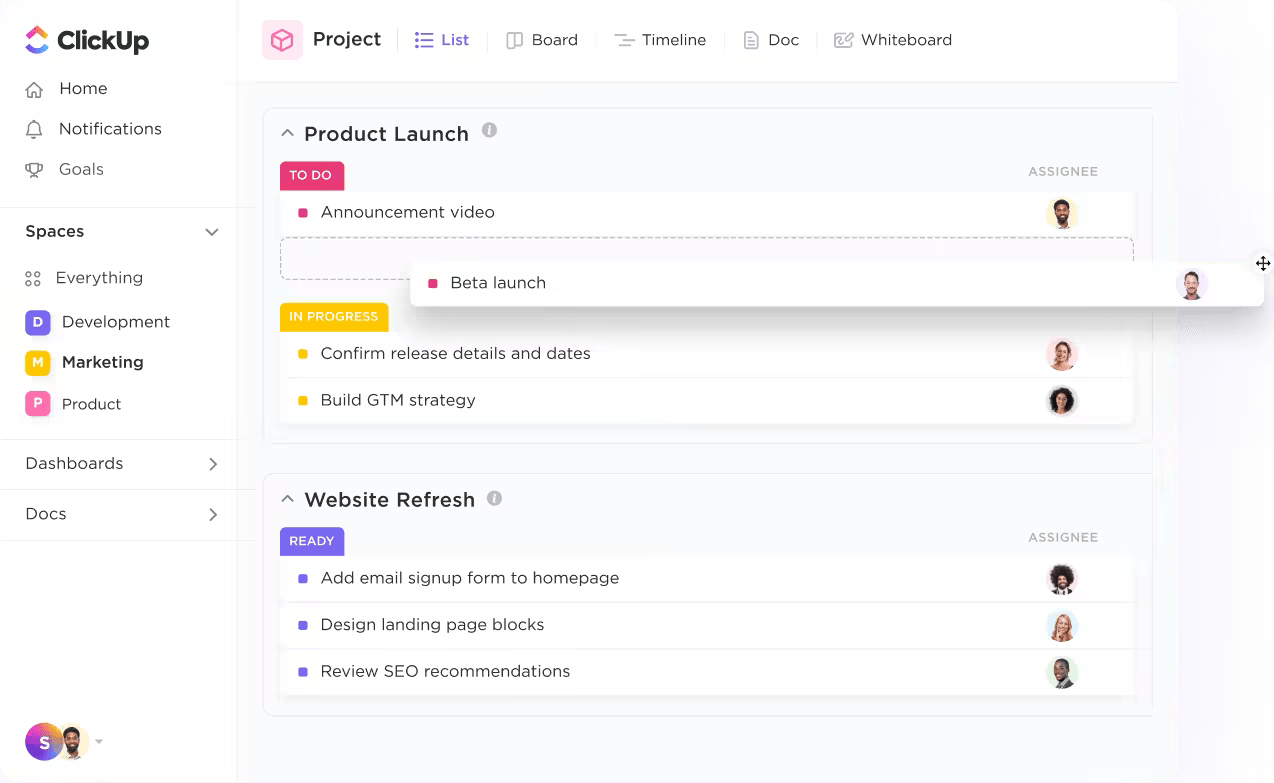Viewport: 1274px width, 783px height.
Task: Open Notifications bell icon
Action: (x=34, y=130)
